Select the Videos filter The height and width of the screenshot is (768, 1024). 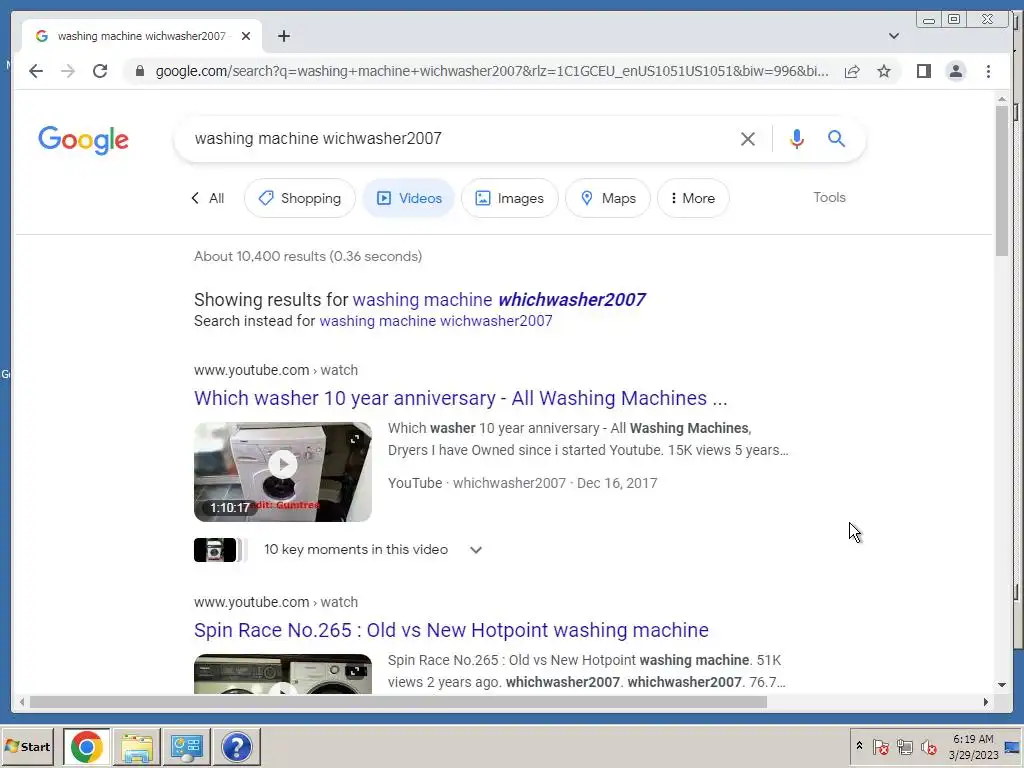point(409,198)
